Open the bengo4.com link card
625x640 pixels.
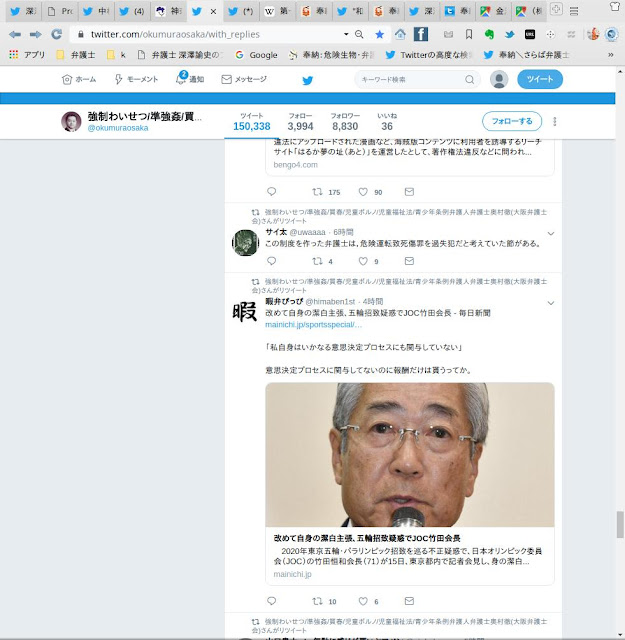pyautogui.click(x=410, y=157)
